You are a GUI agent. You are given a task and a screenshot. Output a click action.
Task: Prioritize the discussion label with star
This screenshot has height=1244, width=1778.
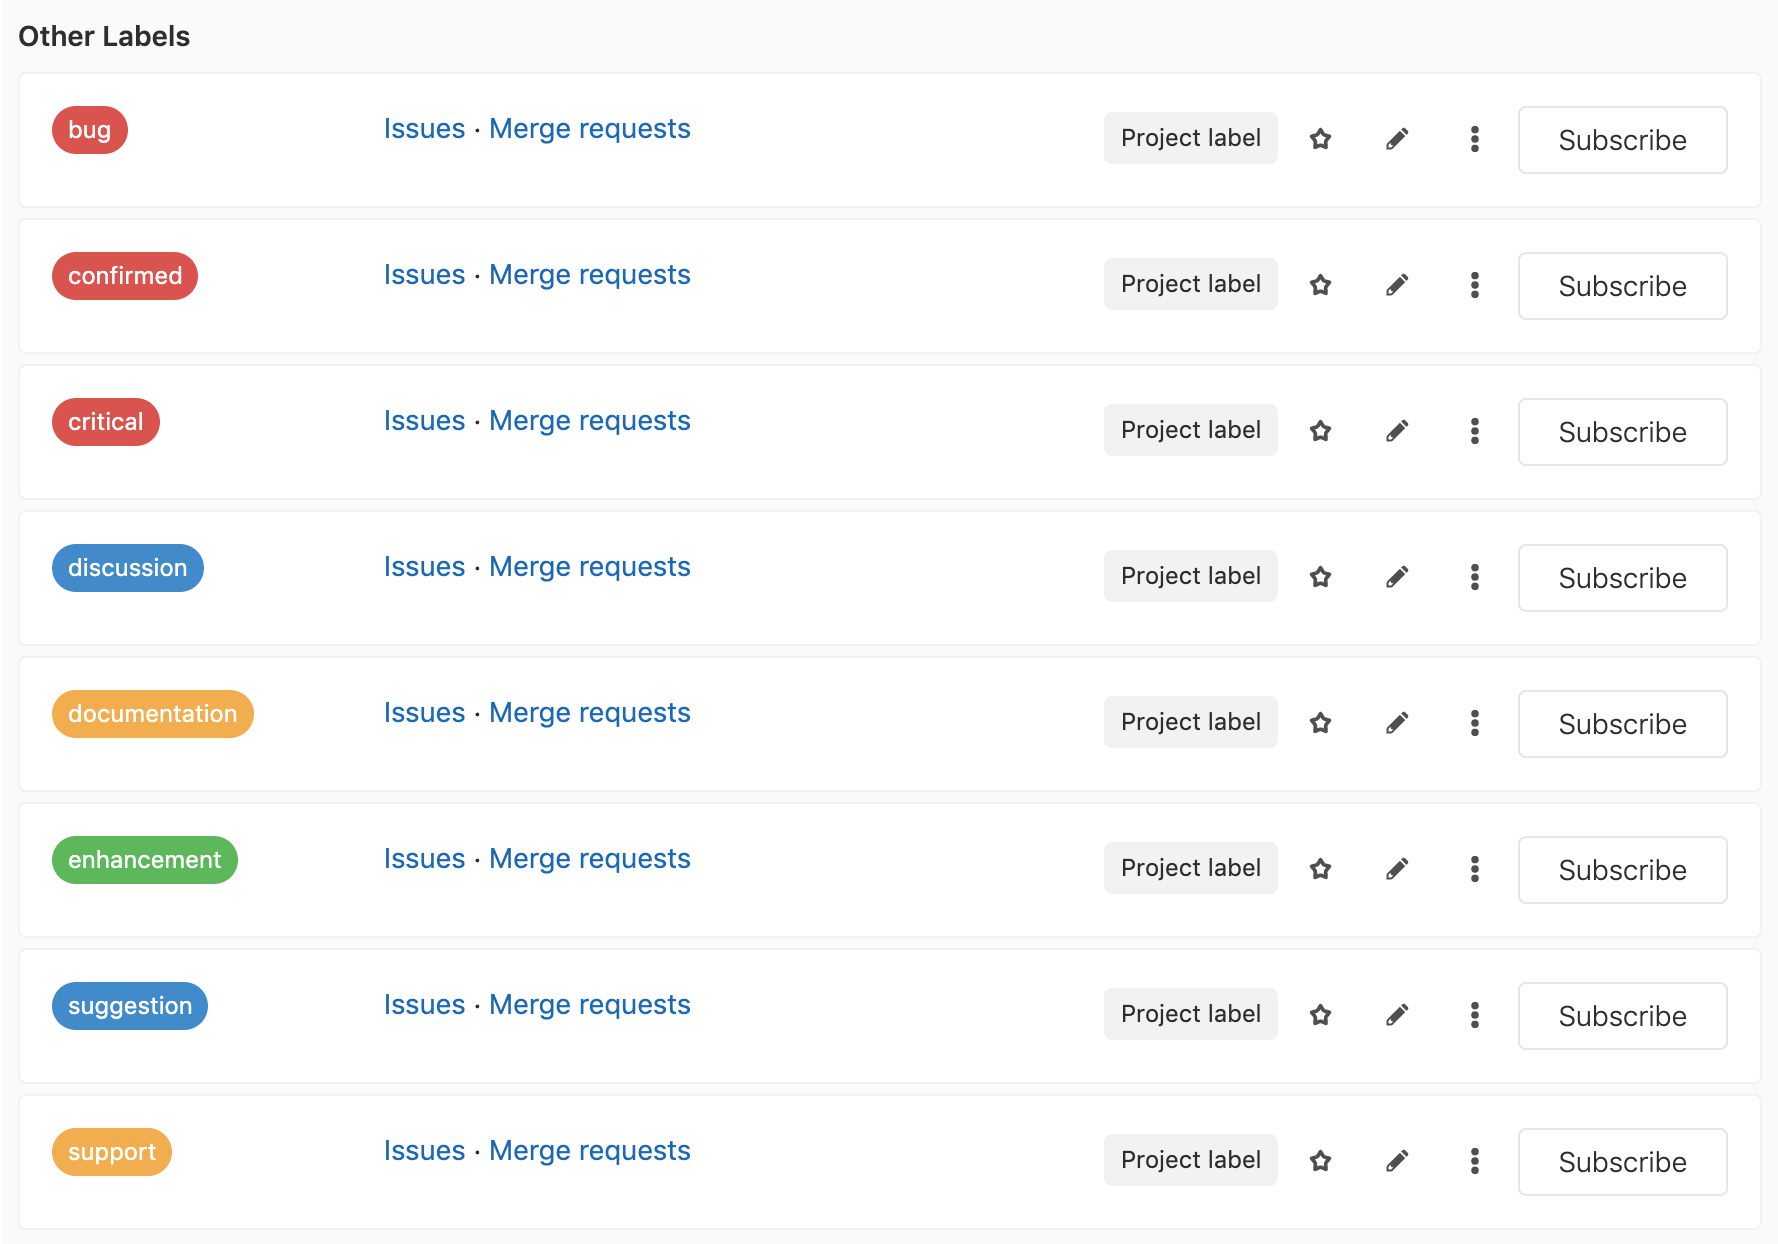1320,577
